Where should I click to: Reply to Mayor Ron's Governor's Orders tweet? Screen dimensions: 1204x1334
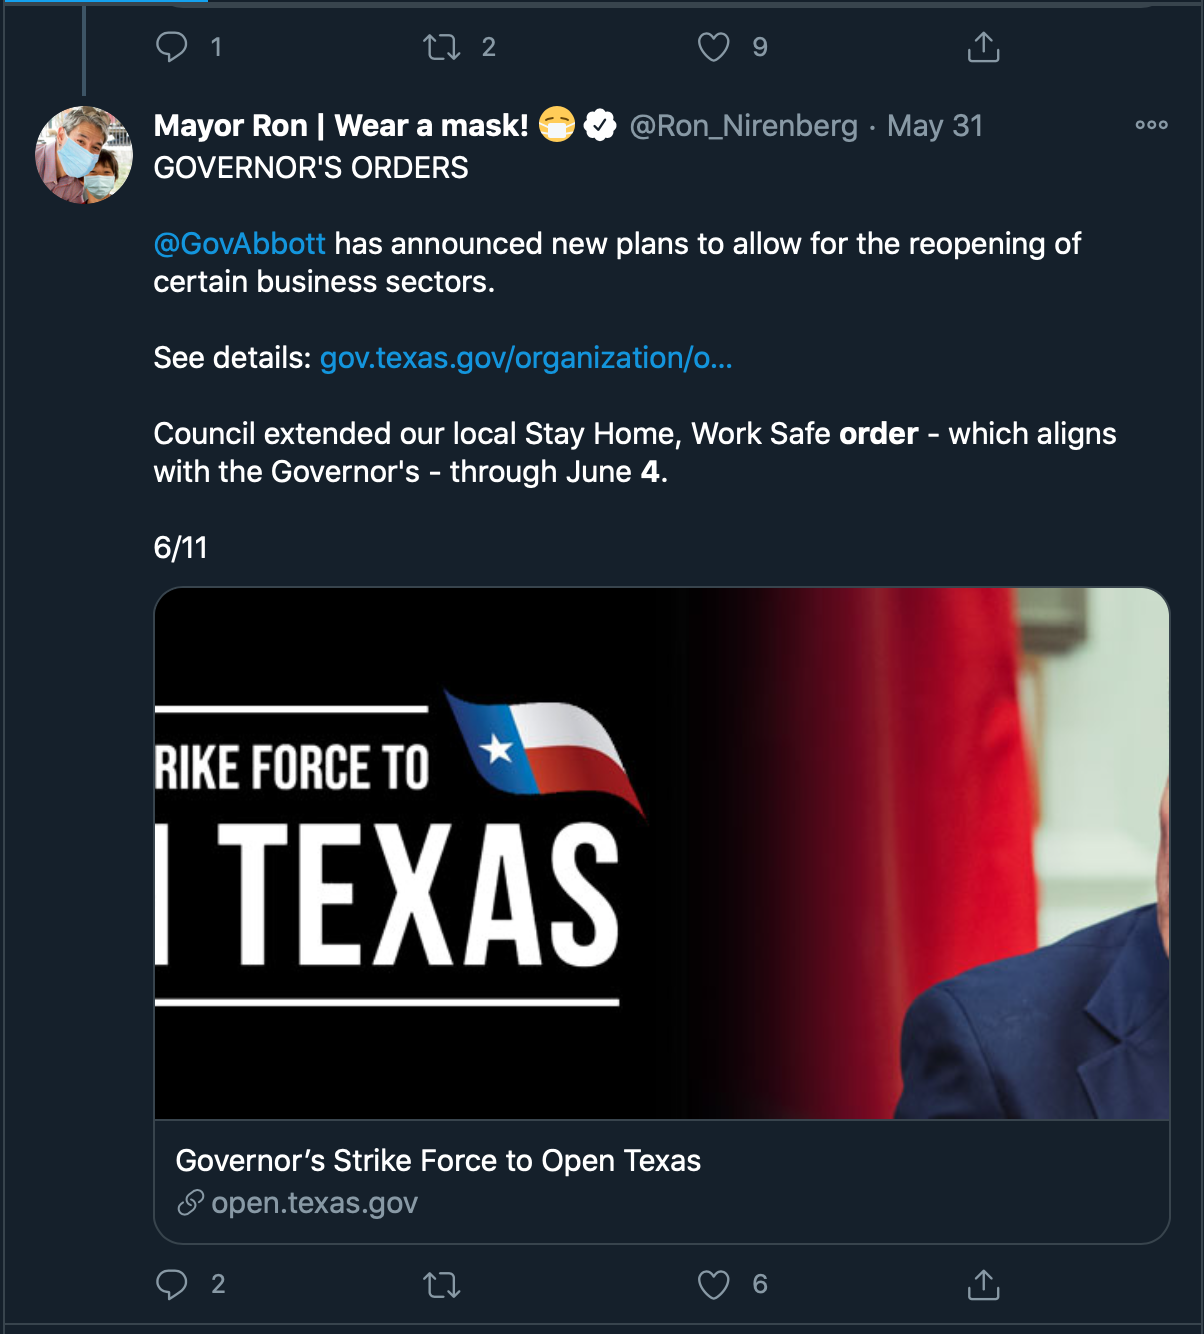coord(172,1284)
